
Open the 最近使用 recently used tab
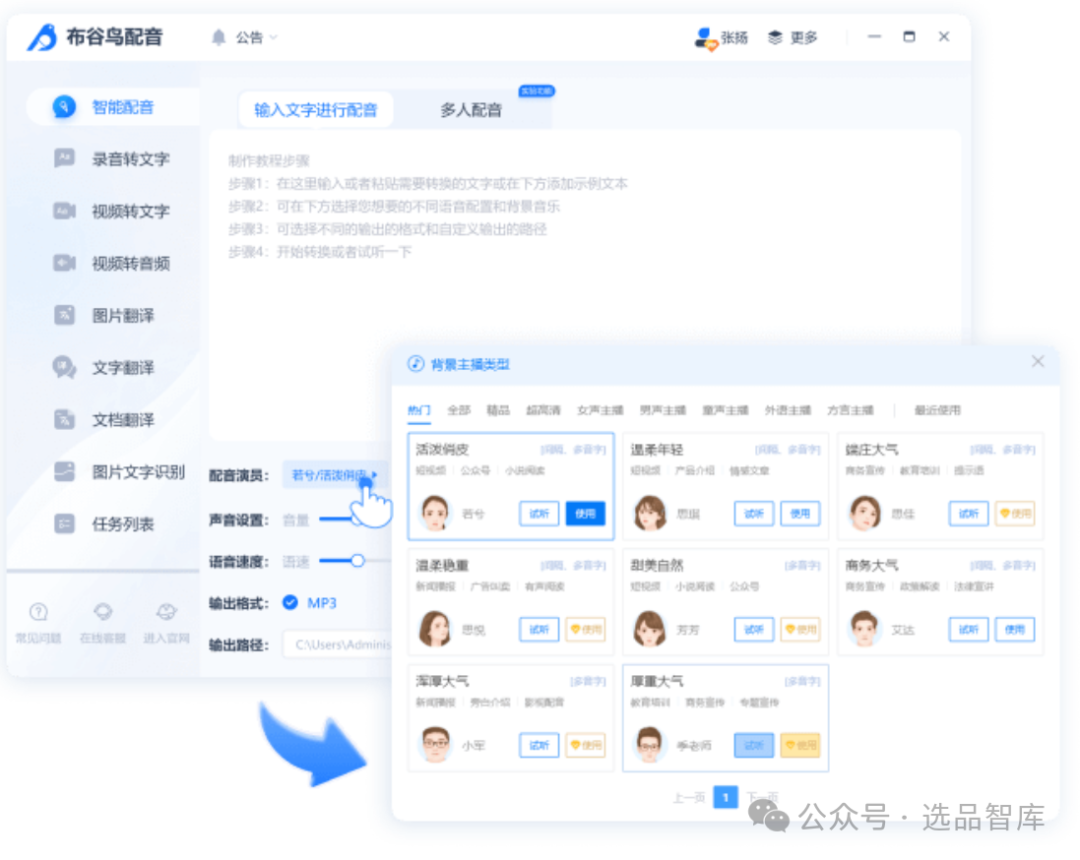937,410
